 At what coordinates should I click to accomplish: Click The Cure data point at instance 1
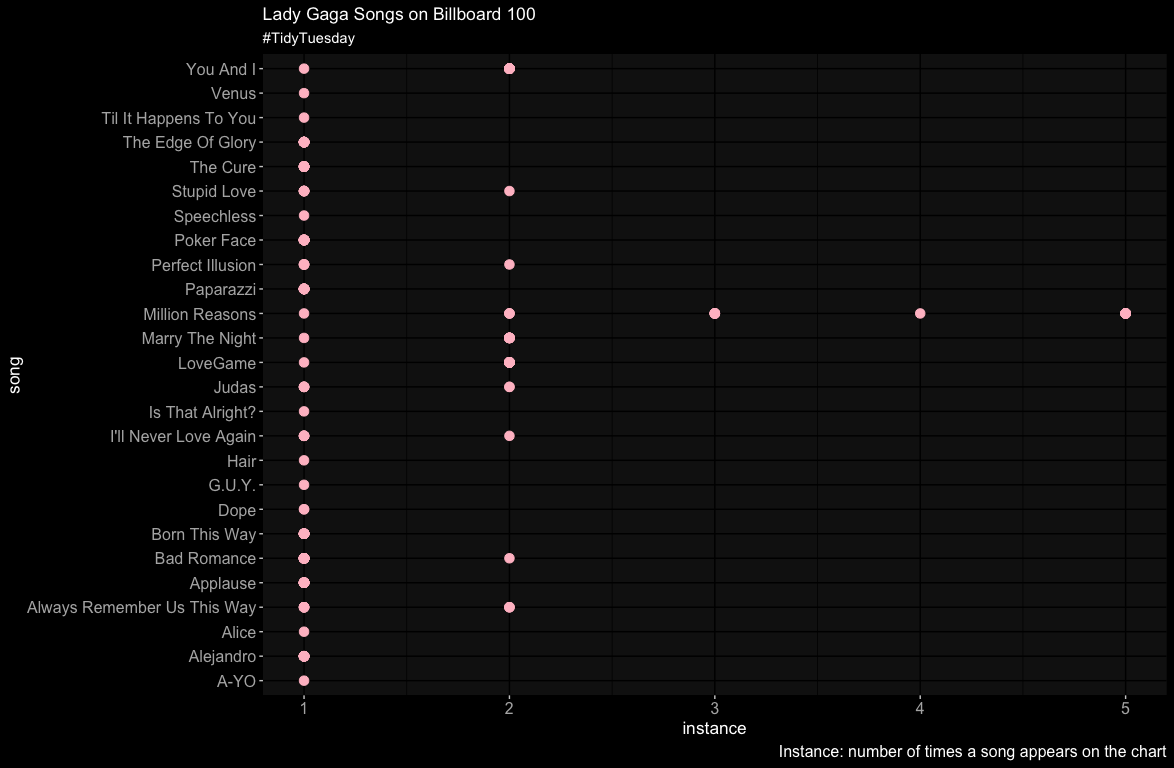(x=304, y=167)
